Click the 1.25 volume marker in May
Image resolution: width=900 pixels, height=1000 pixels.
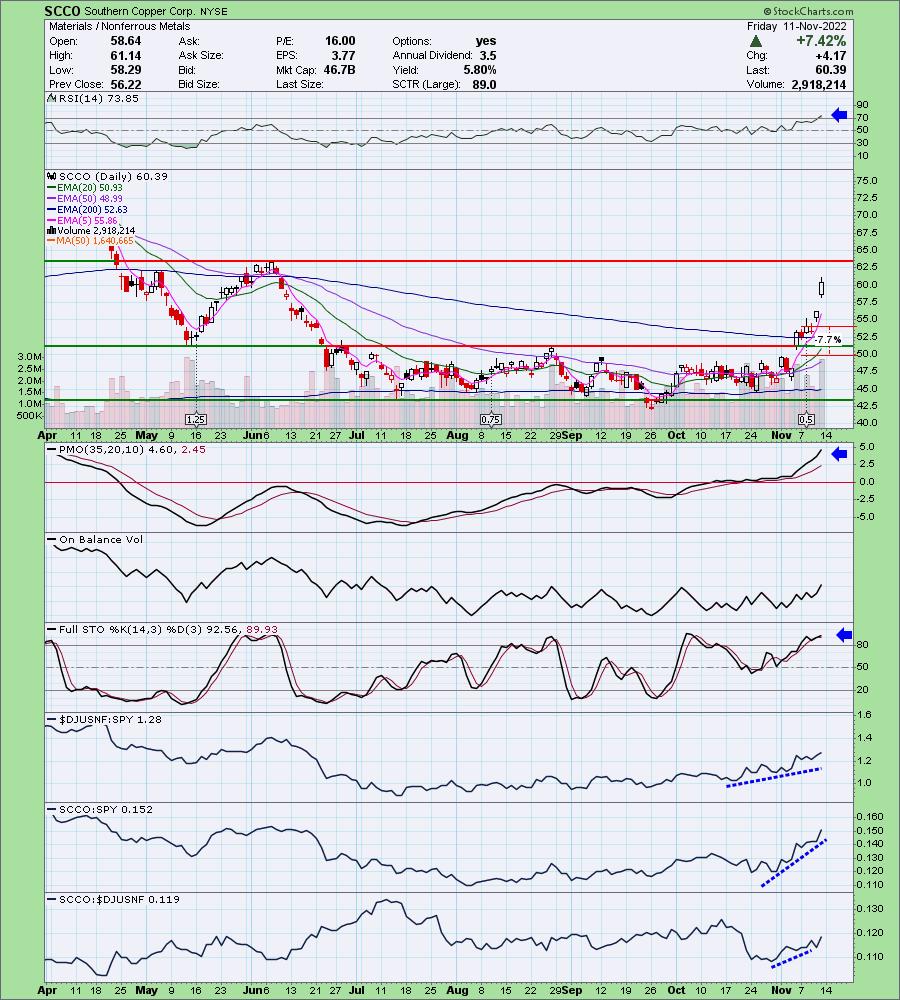(x=196, y=420)
